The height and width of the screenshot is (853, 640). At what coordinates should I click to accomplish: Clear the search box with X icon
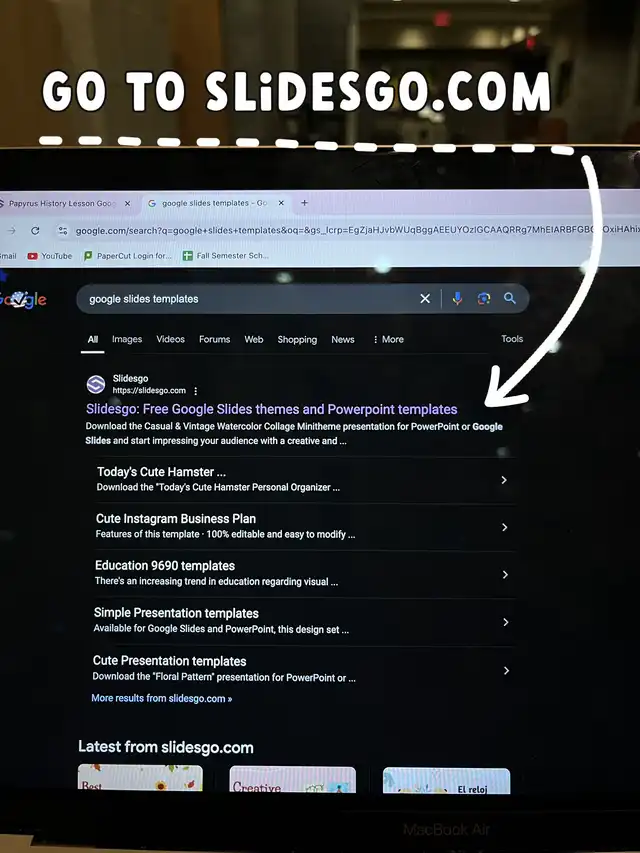click(425, 299)
